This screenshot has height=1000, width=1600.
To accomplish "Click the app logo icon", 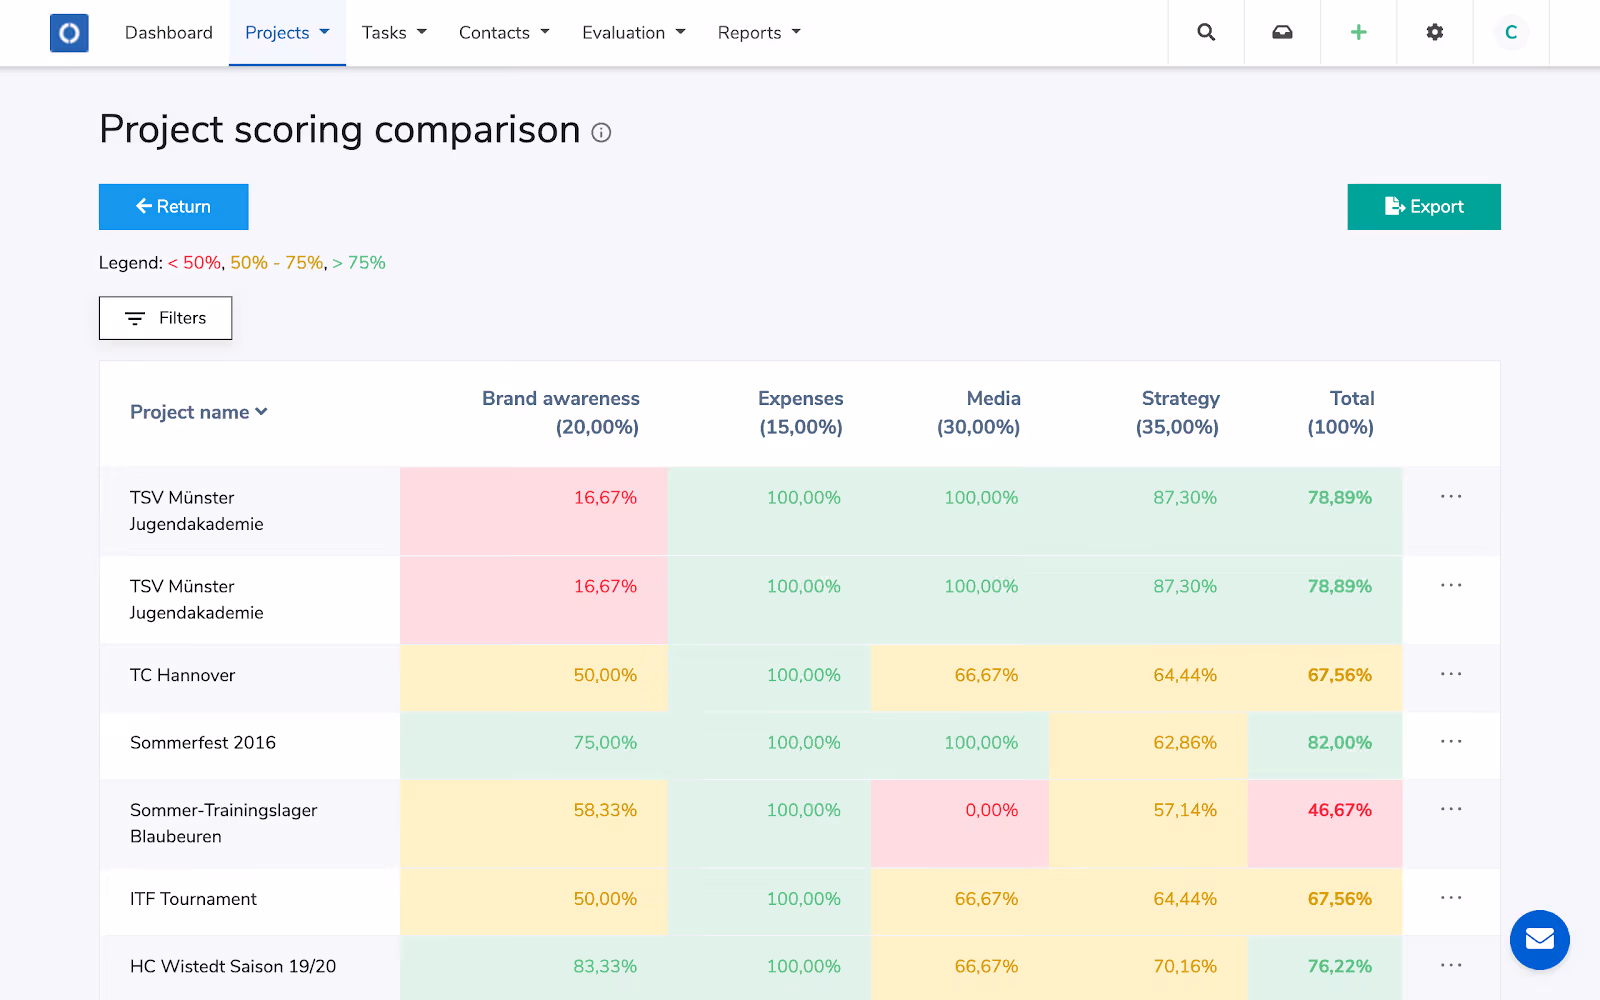I will tap(69, 33).
